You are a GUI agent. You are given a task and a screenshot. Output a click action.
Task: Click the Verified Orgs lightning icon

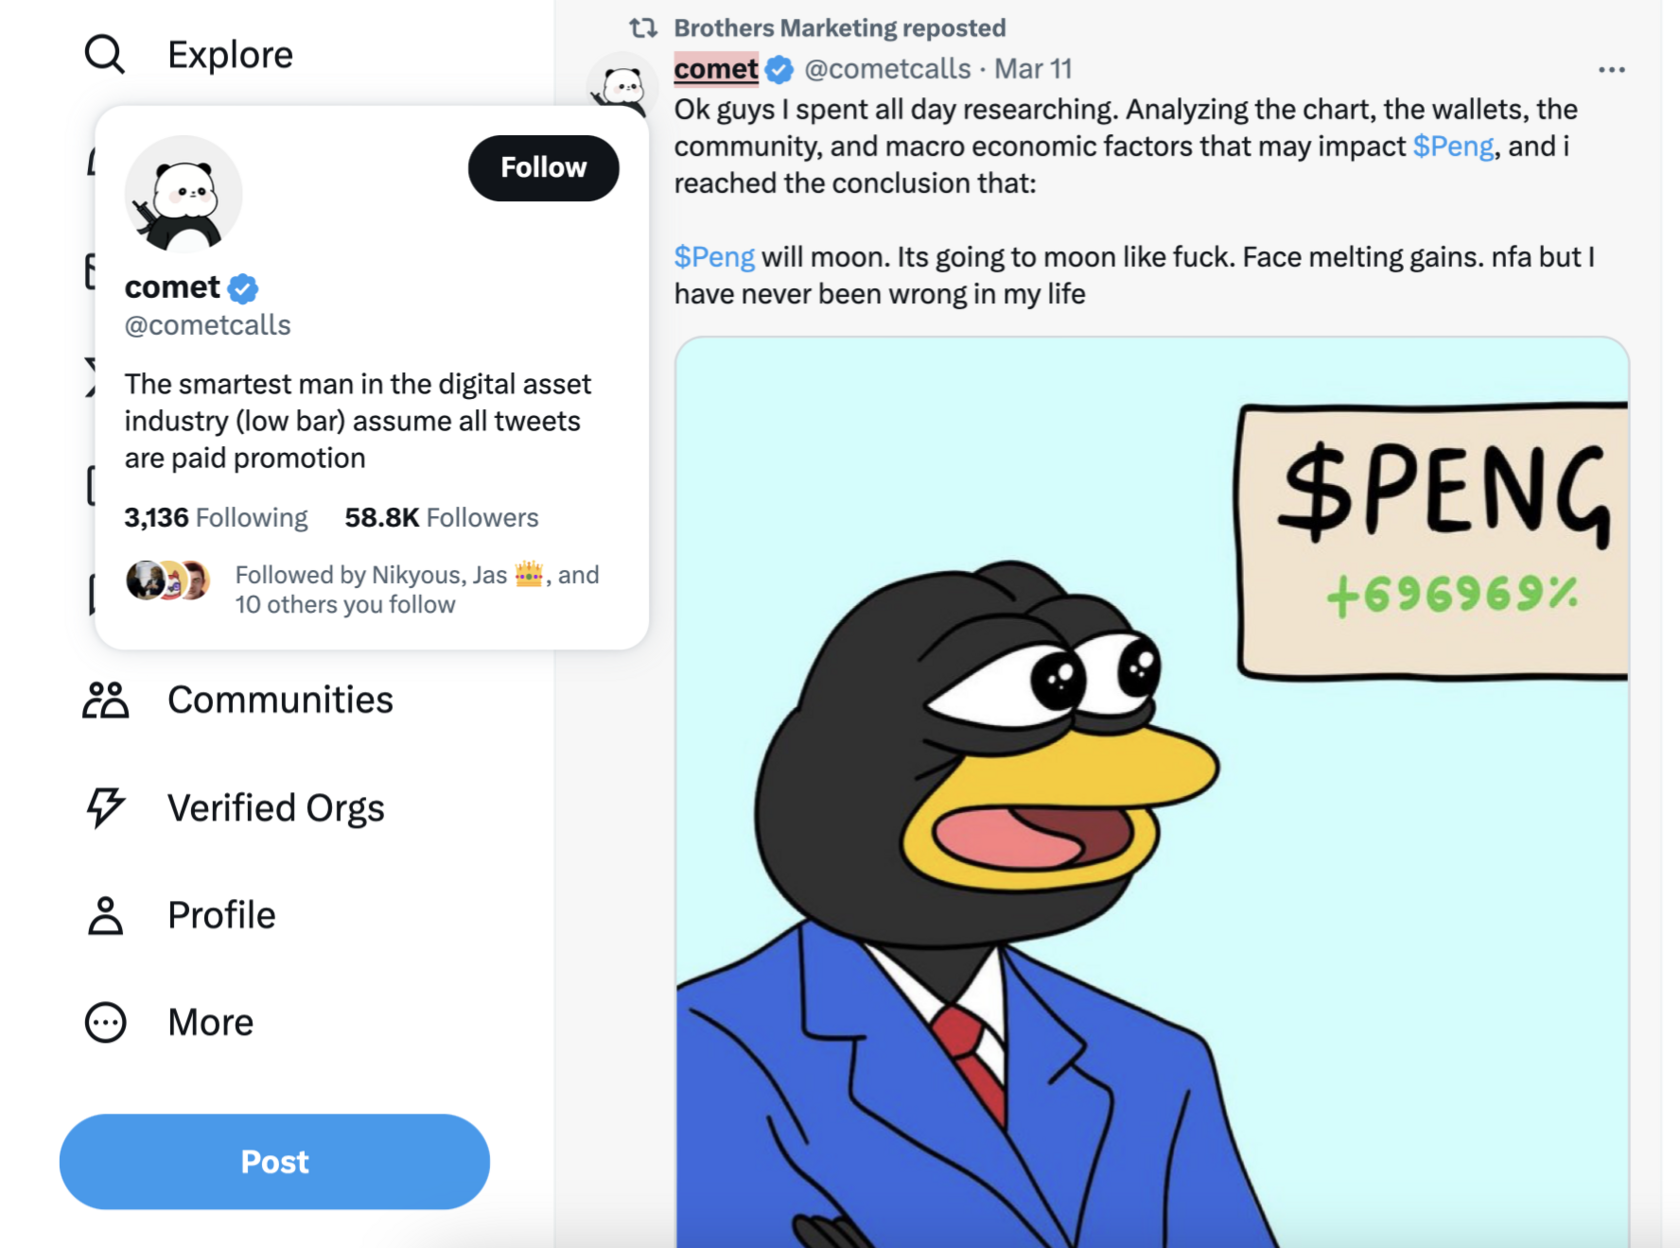tap(105, 807)
